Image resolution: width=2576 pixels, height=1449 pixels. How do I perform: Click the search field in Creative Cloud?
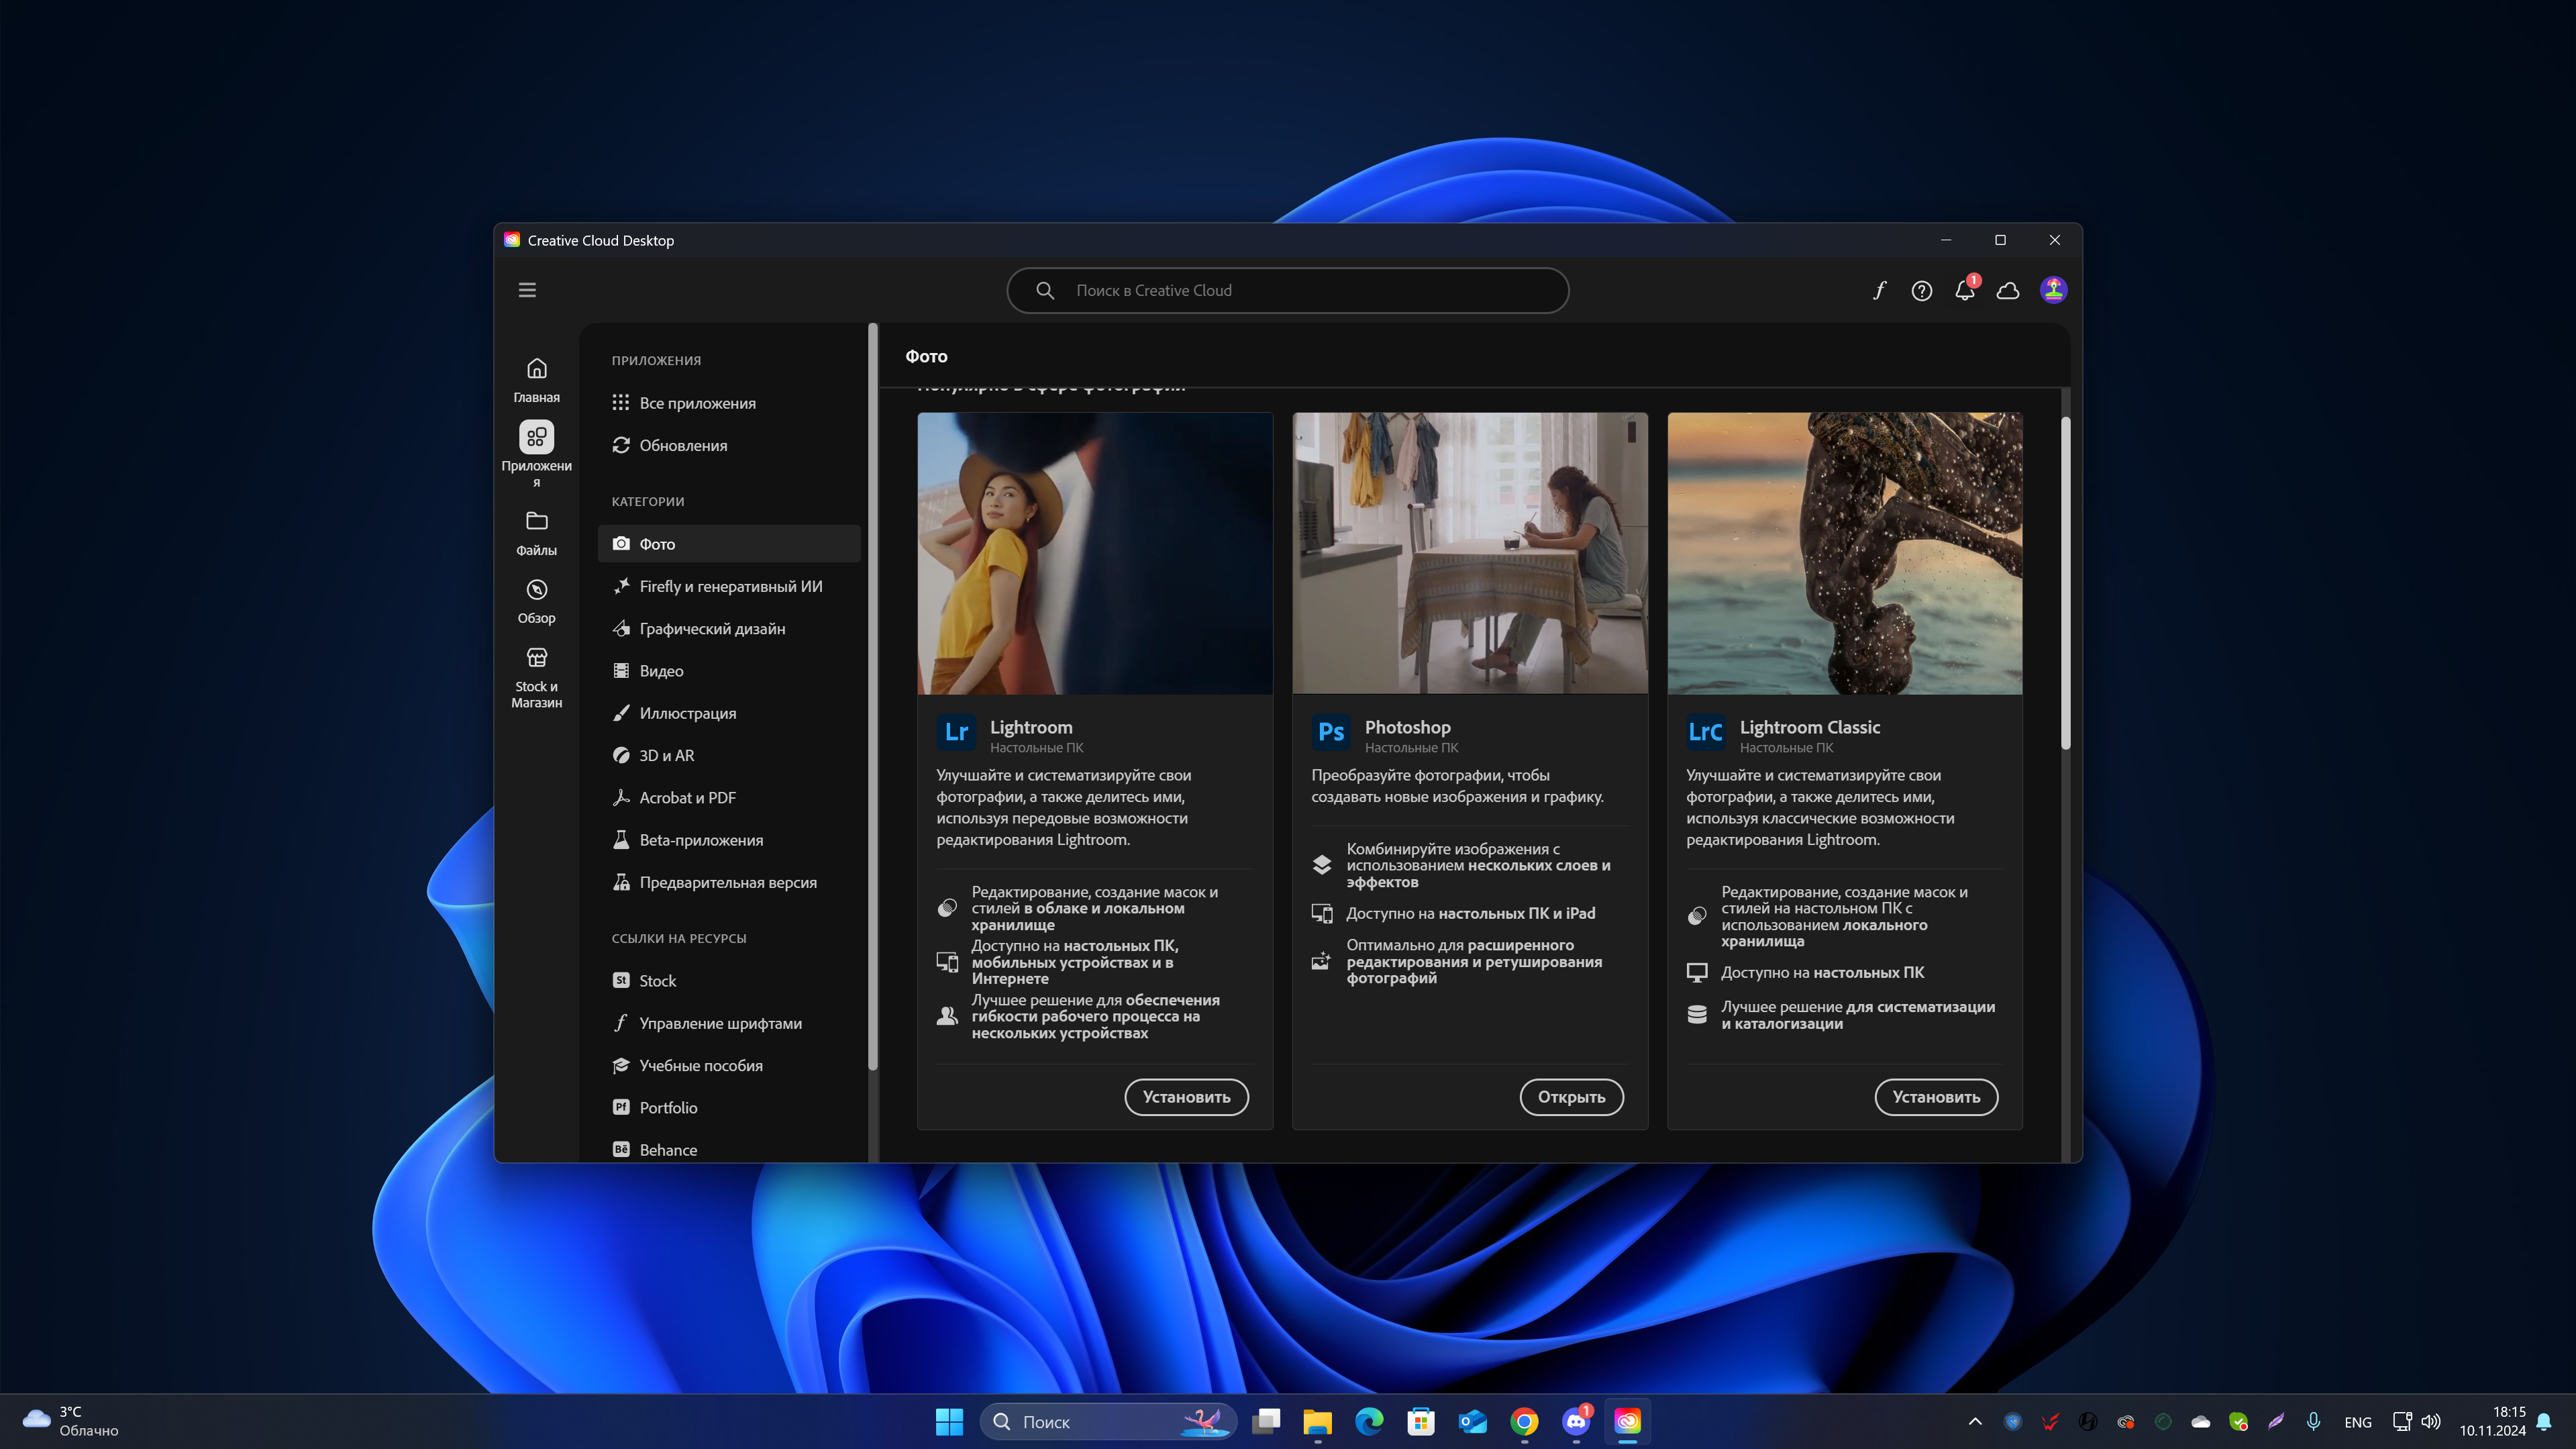1287,290
